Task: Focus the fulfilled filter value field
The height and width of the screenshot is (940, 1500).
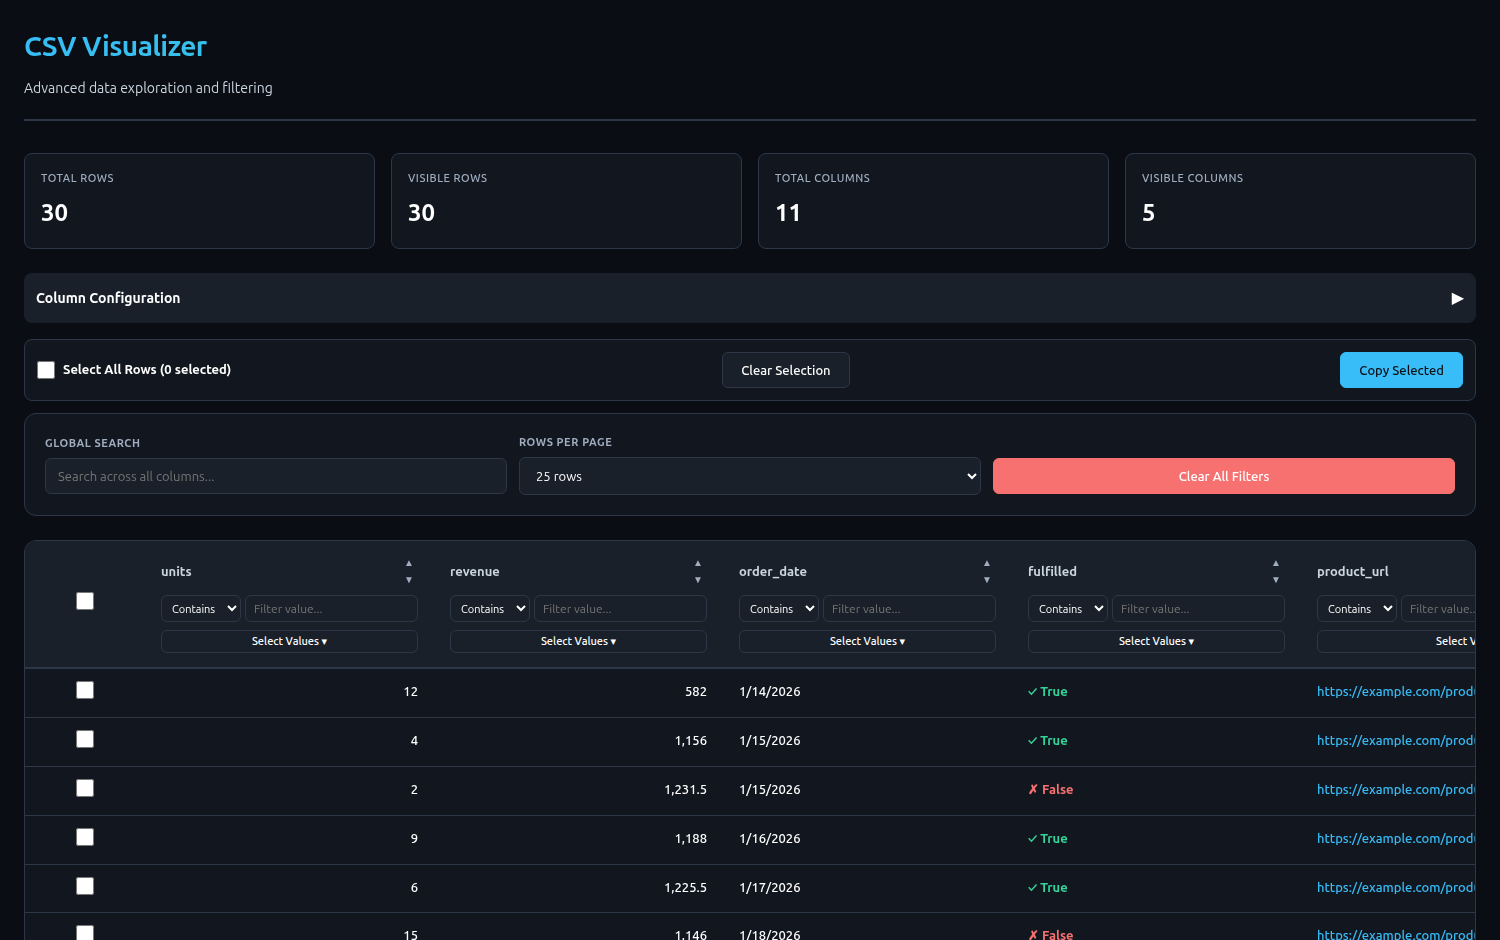Action: pos(1198,608)
